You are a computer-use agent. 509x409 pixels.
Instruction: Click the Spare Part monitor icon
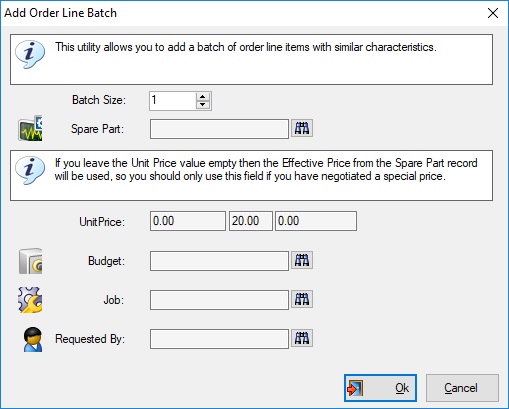click(x=30, y=128)
